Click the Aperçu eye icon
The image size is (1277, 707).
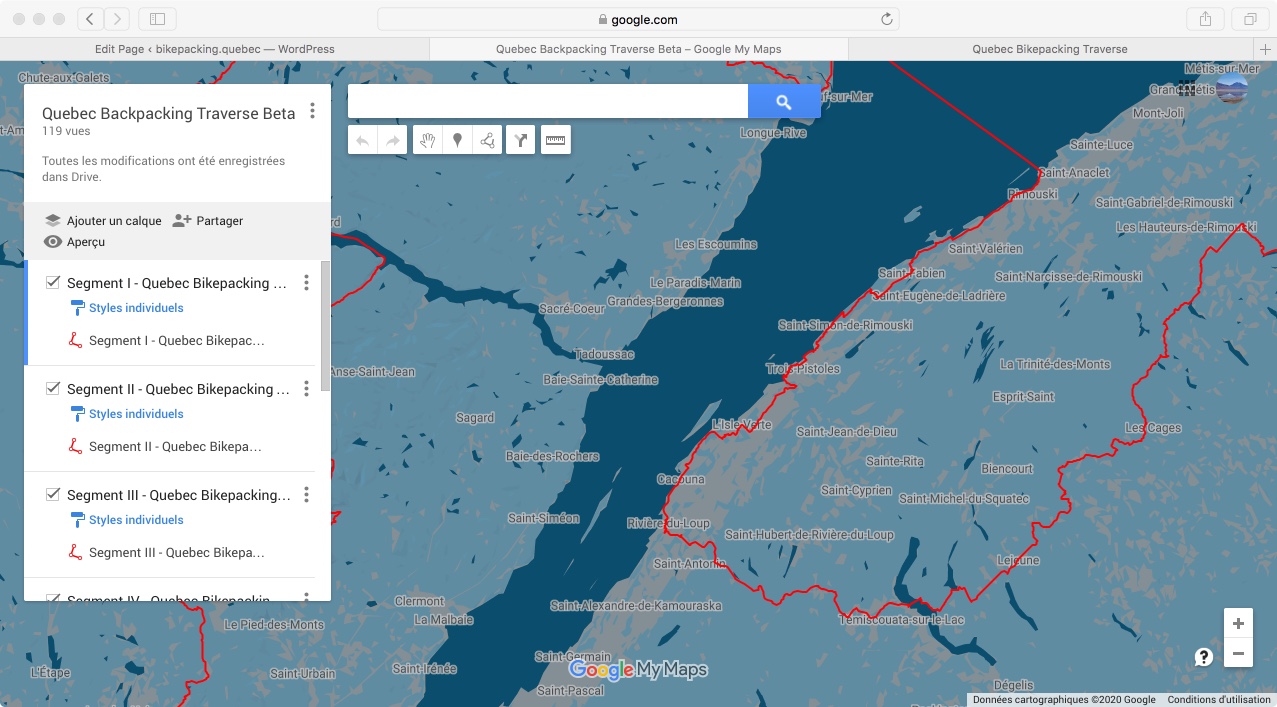pyautogui.click(x=53, y=241)
